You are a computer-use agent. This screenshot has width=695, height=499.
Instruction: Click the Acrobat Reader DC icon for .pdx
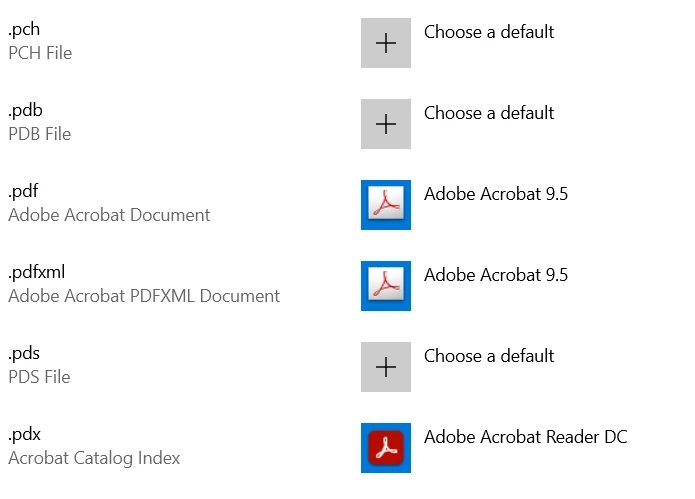(386, 448)
